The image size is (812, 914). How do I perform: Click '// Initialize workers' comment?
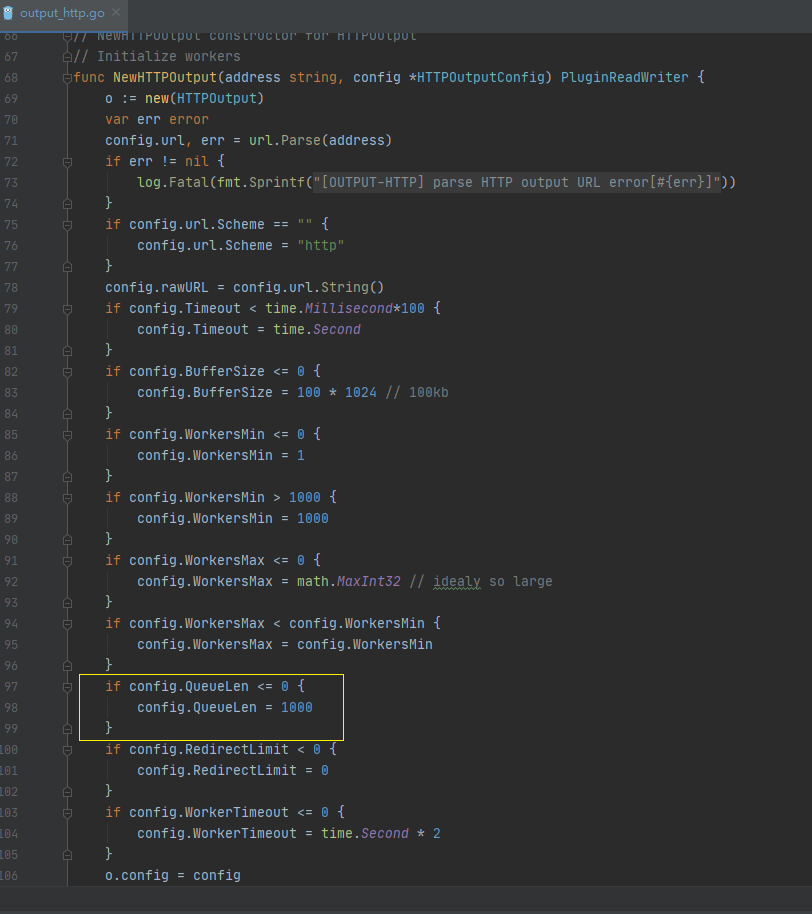tap(157, 57)
